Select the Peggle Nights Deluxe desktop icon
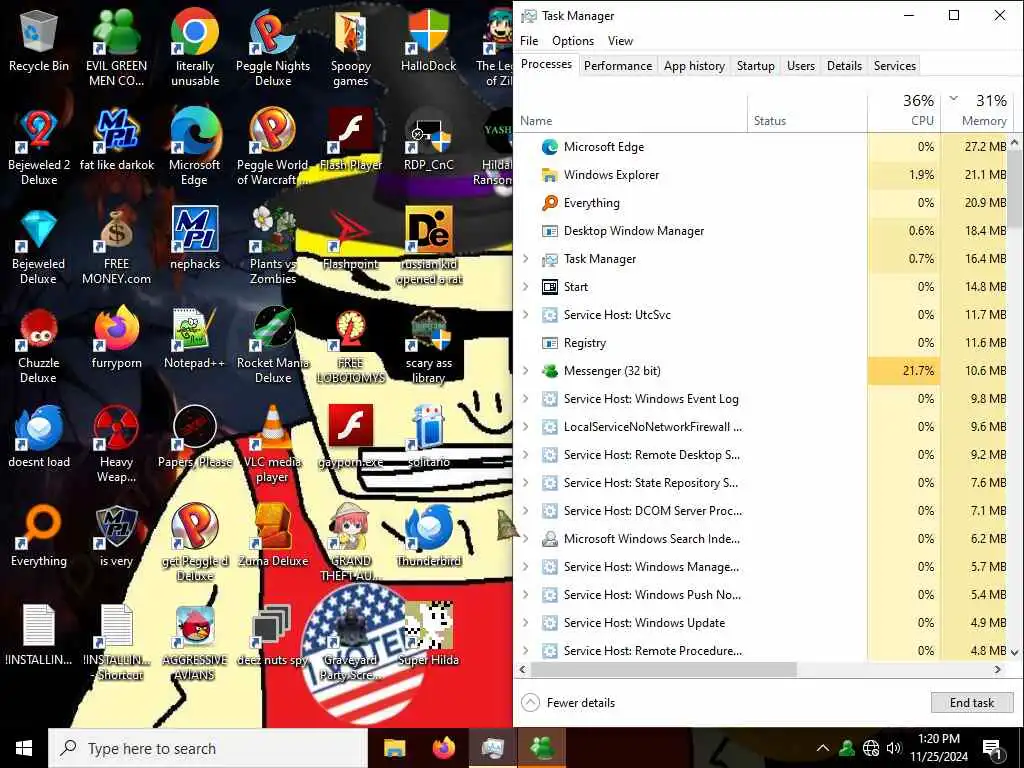The height and width of the screenshot is (768, 1024). click(273, 49)
